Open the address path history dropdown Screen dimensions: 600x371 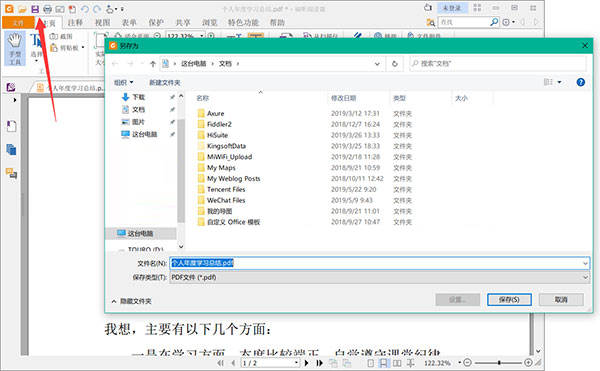pos(377,64)
